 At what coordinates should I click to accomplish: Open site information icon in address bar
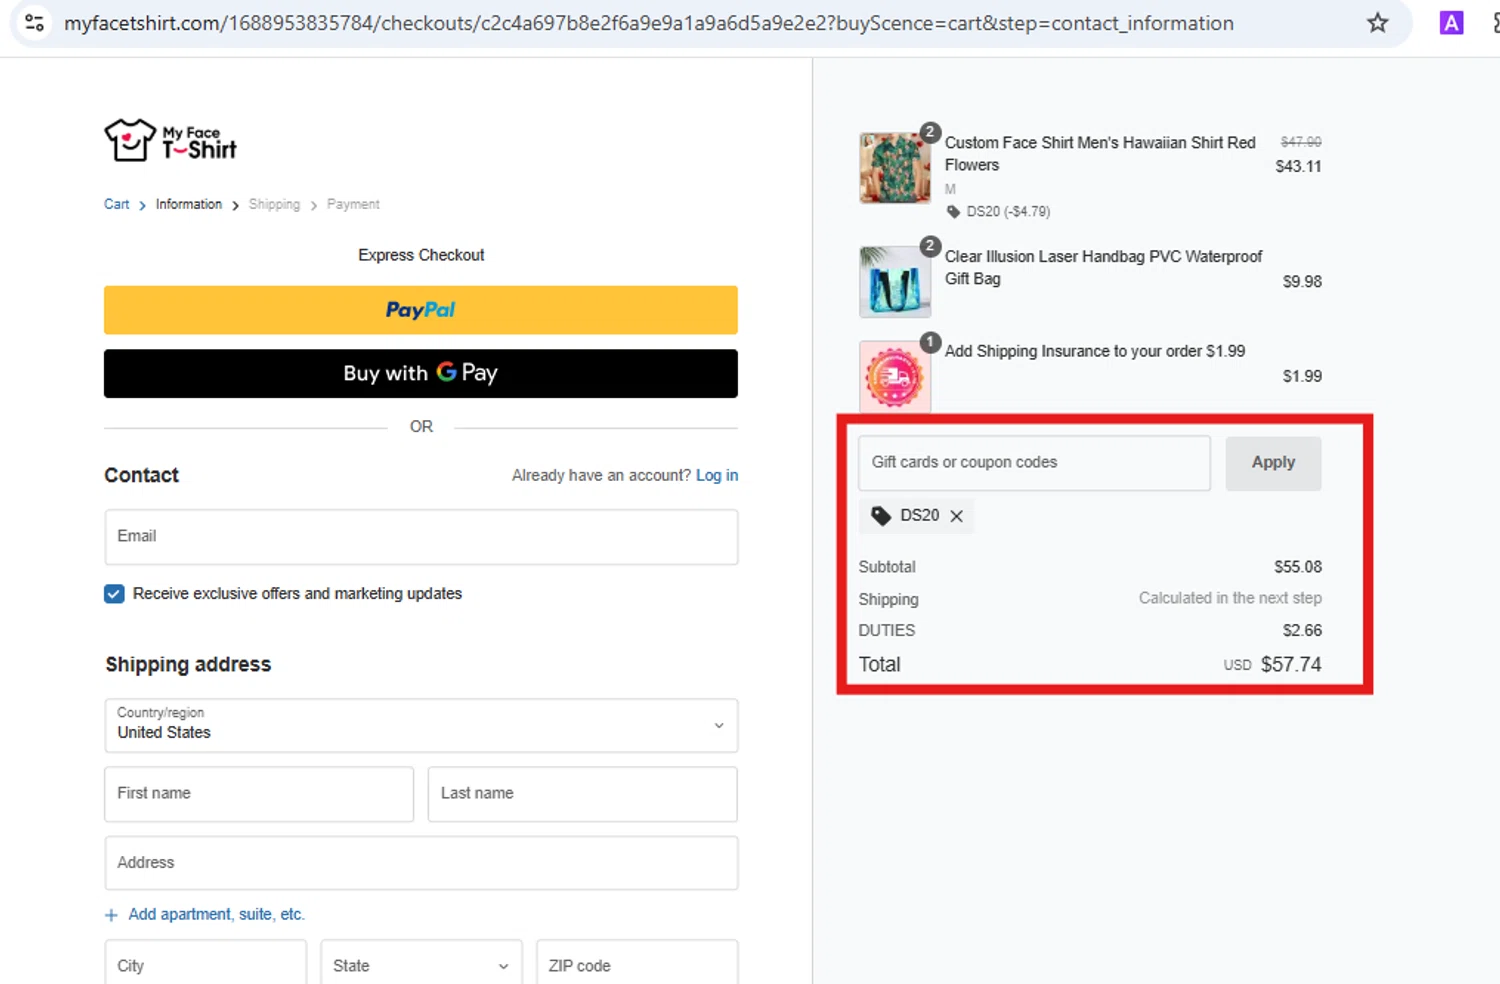click(34, 23)
